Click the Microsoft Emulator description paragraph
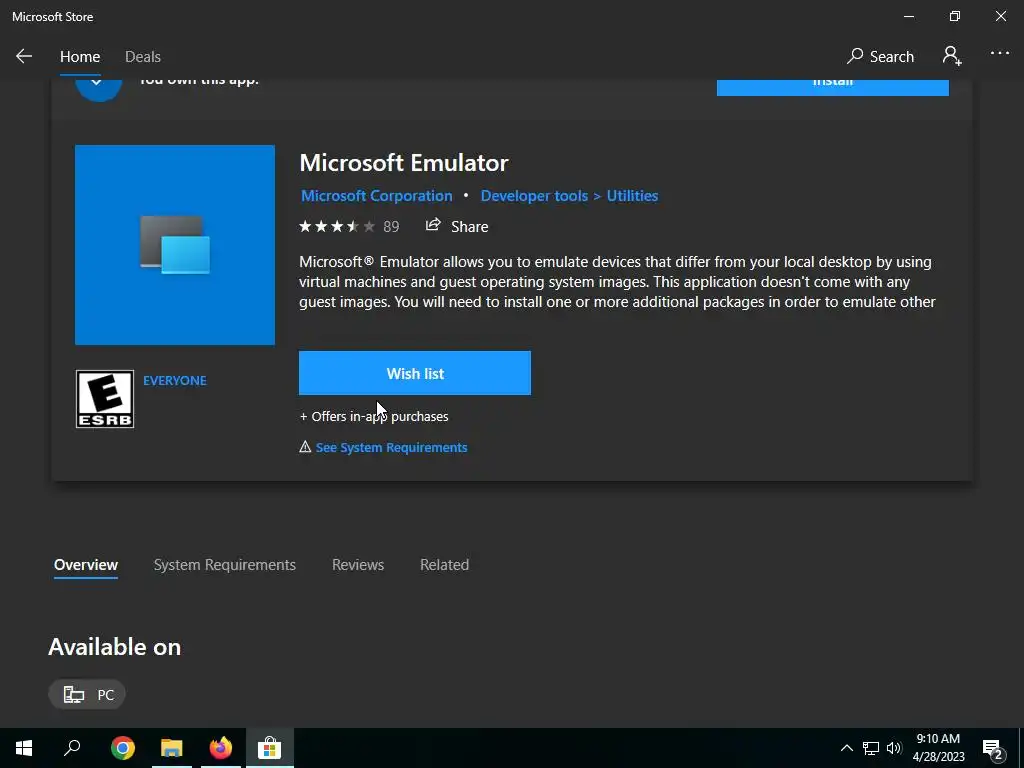Image resolution: width=1024 pixels, height=768 pixels. point(617,282)
